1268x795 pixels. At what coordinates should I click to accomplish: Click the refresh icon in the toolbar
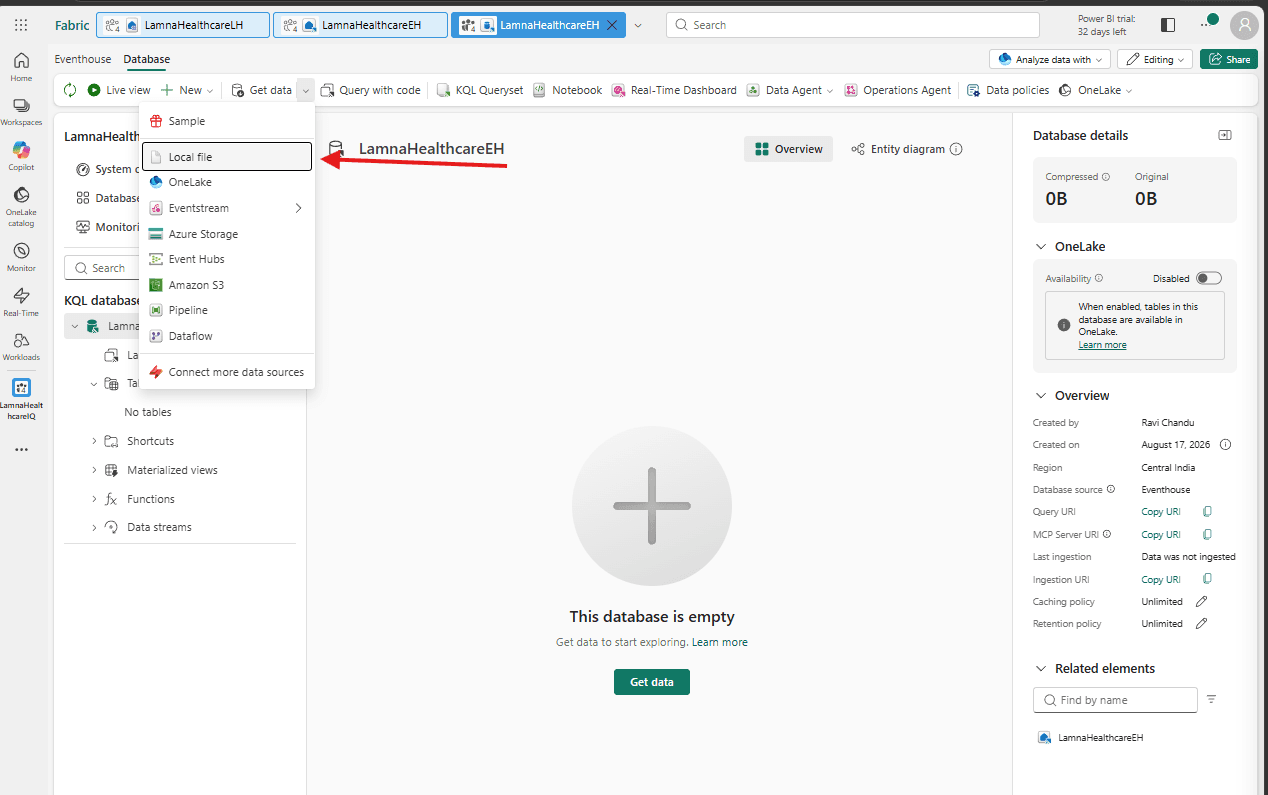pos(70,90)
